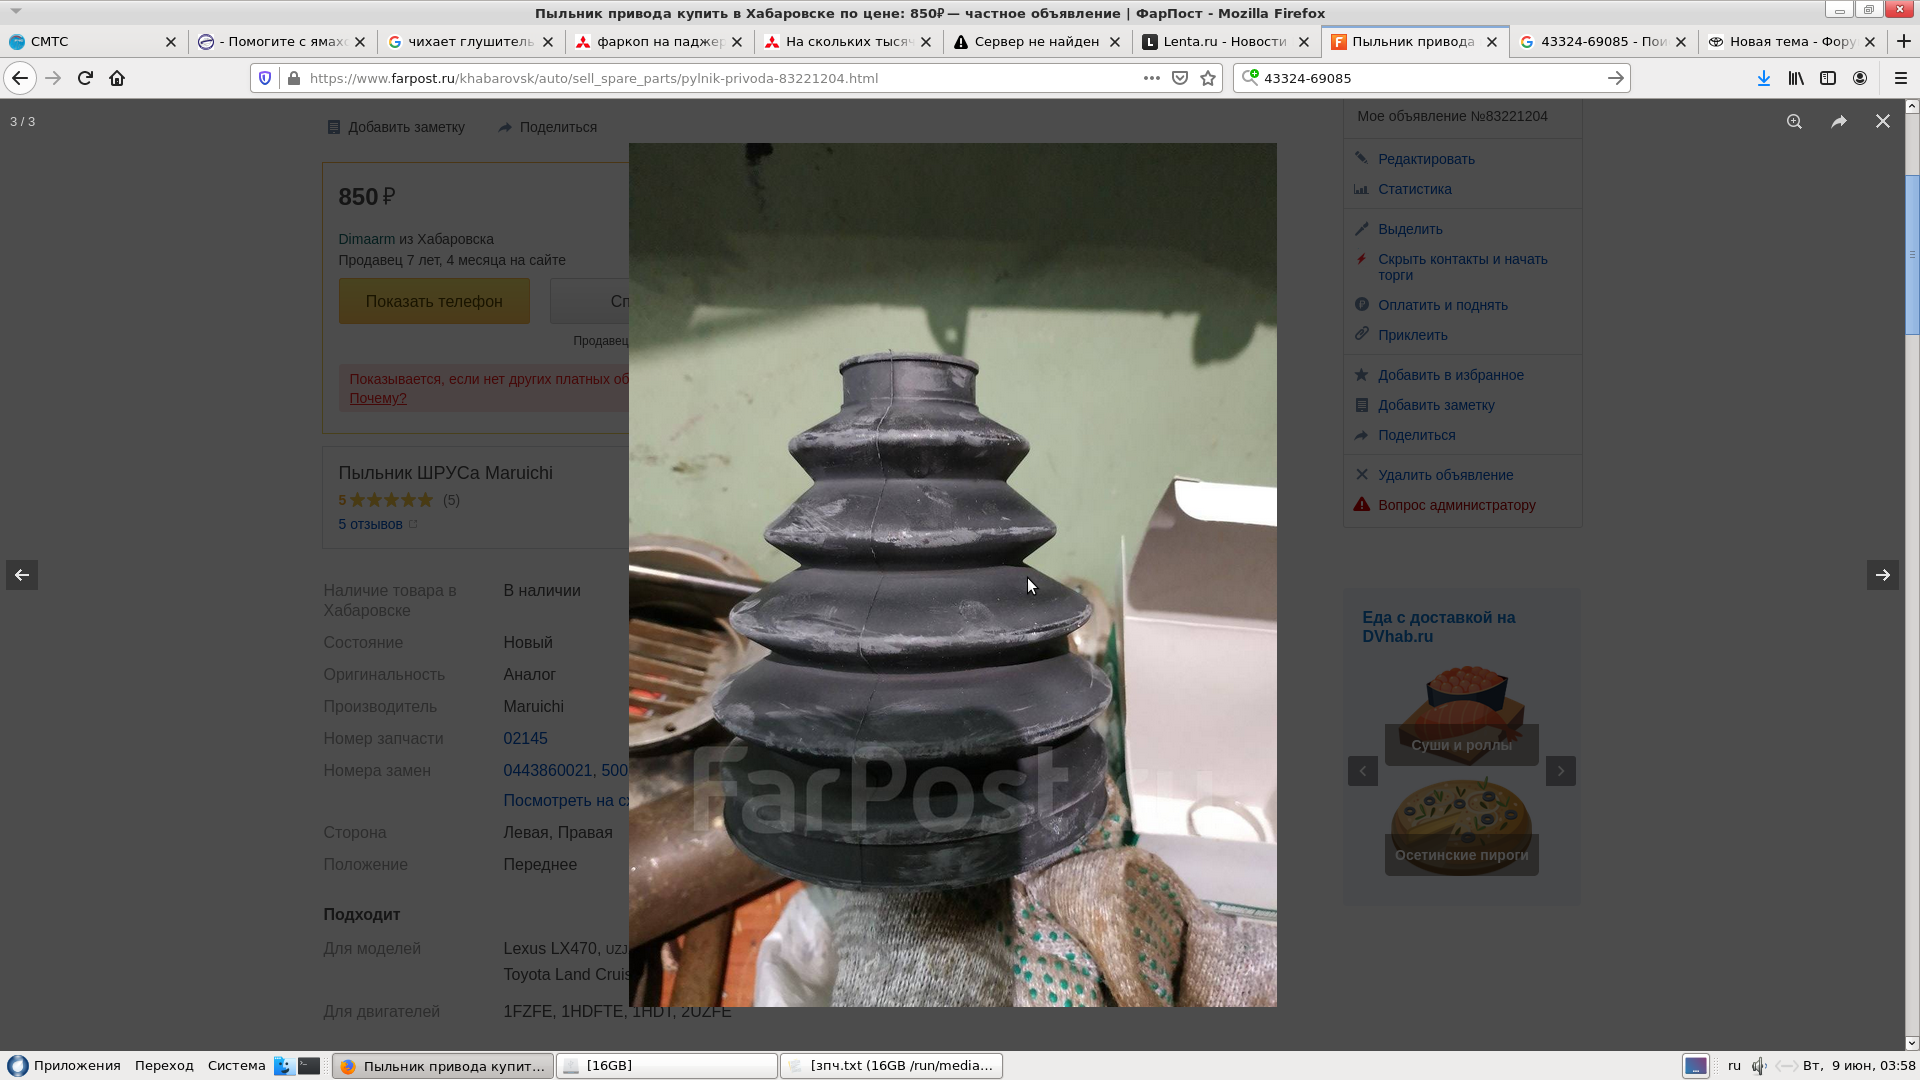This screenshot has height=1080, width=1920.
Task: Toggle the Firefox sidebar icon
Action: 1828,78
